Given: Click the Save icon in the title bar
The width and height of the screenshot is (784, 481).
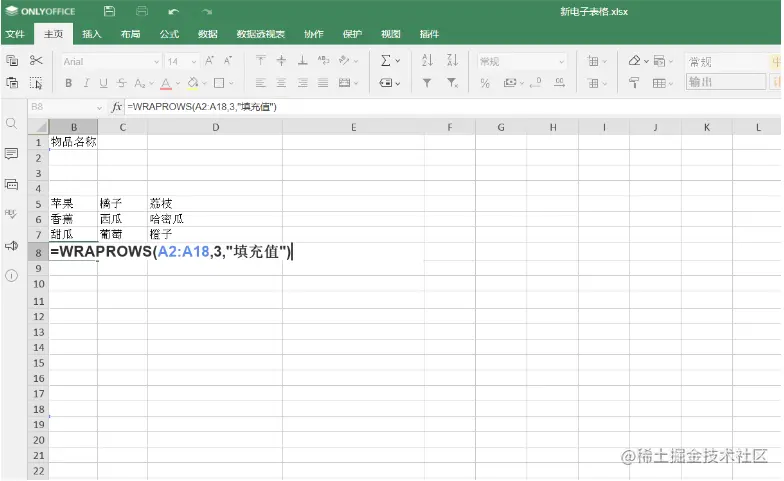Looking at the screenshot, I should [x=110, y=11].
